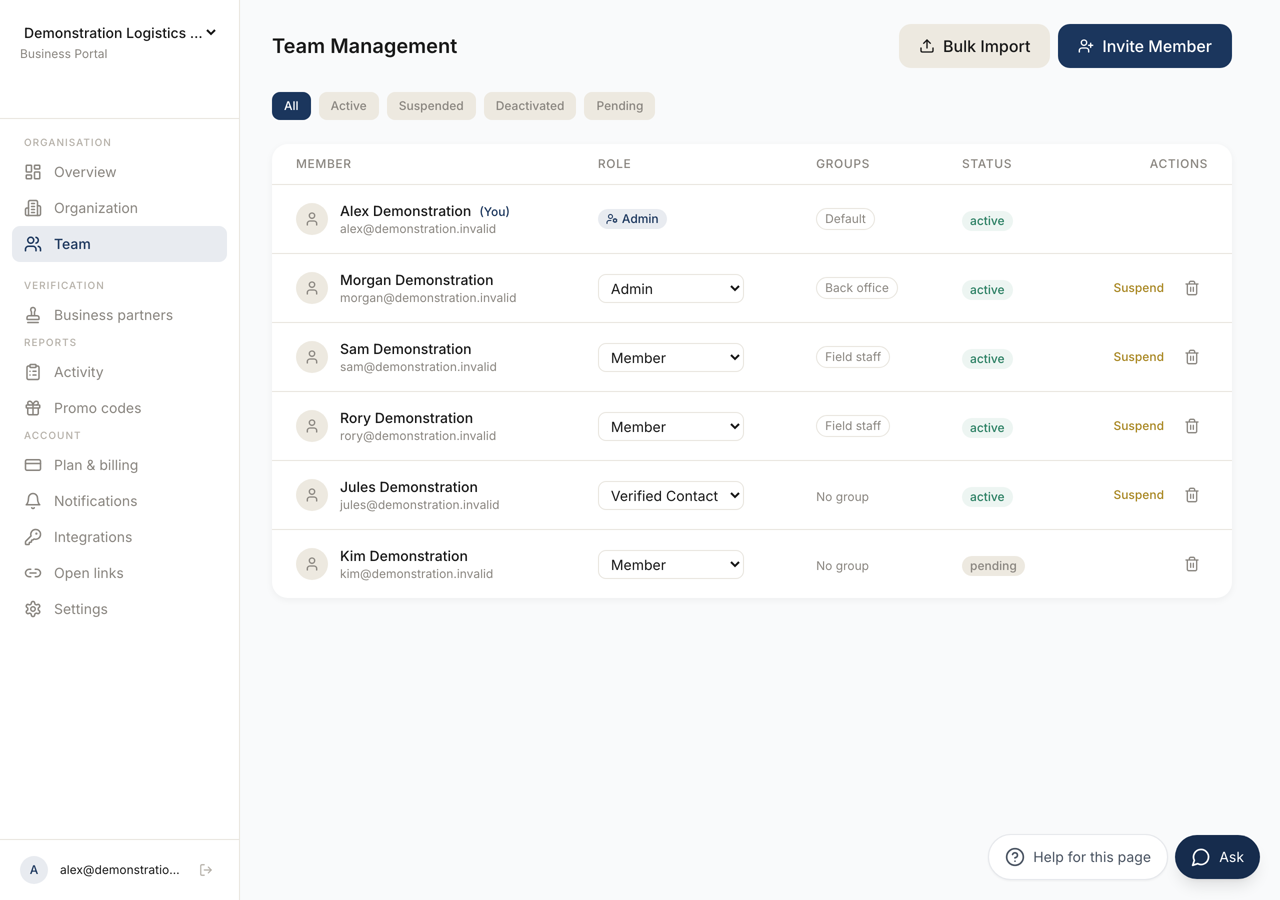Image resolution: width=1280 pixels, height=900 pixels.
Task: Click the alex@demonstratio... account label in the sidebar footer
Action: pyautogui.click(x=120, y=870)
